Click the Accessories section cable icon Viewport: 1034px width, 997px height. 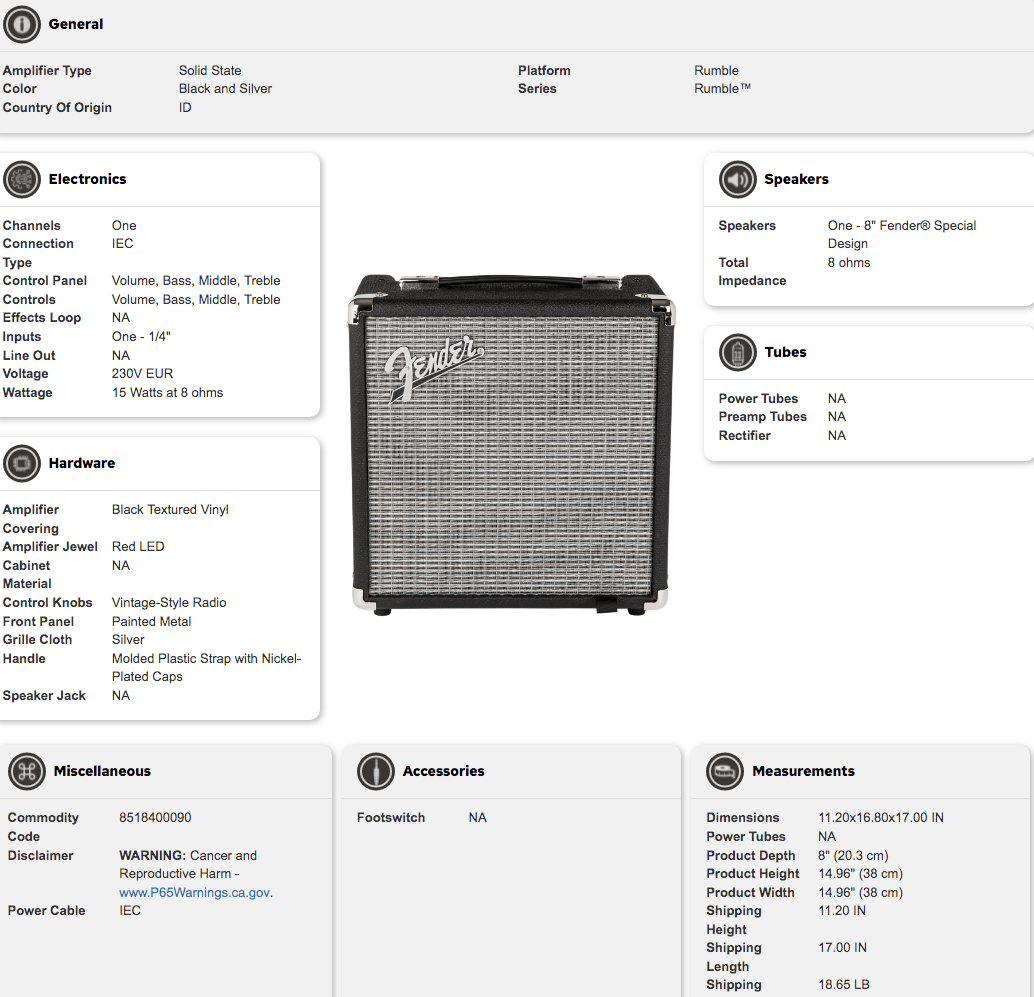point(376,771)
